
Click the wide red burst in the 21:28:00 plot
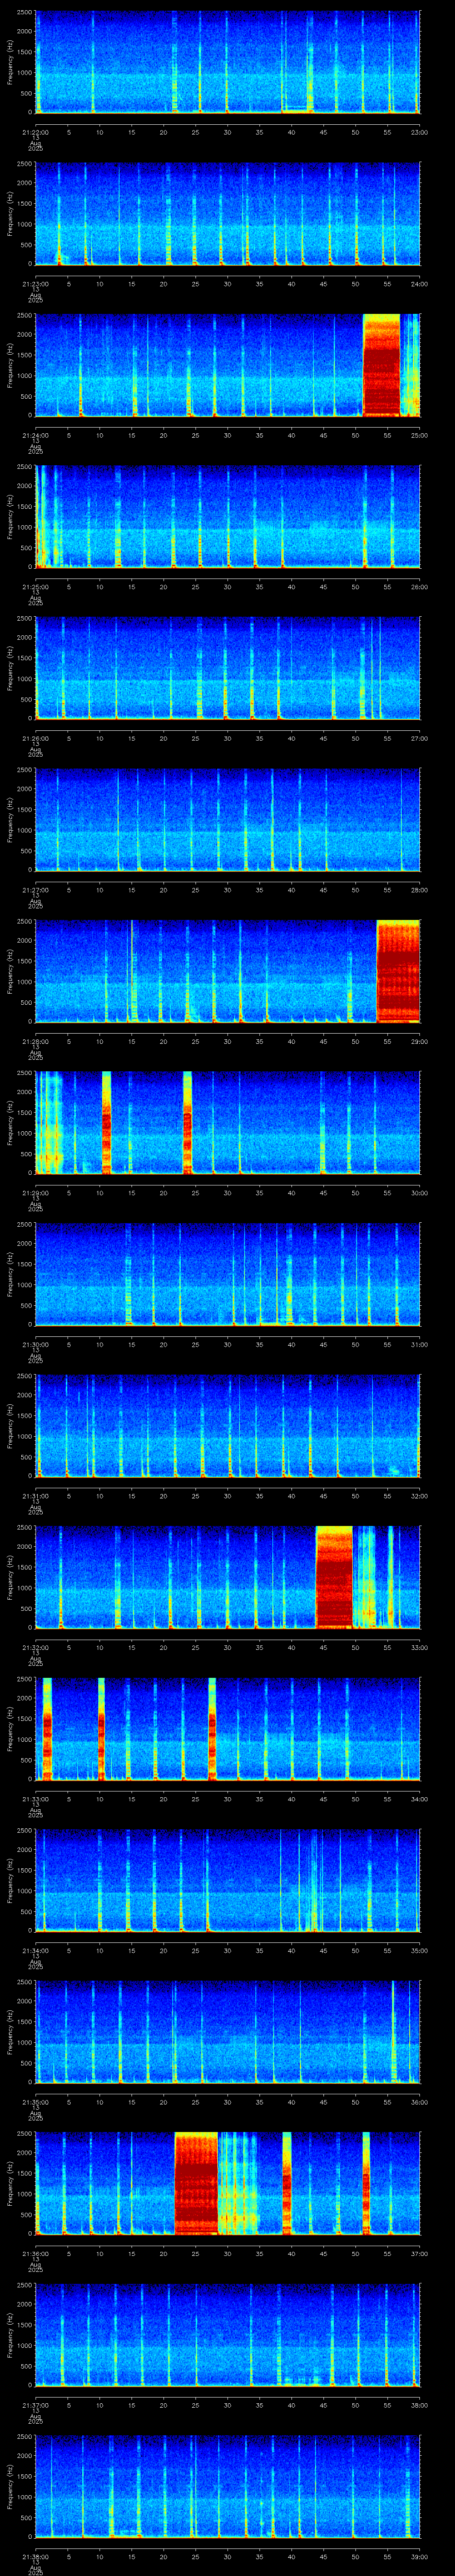pyautogui.click(x=398, y=971)
